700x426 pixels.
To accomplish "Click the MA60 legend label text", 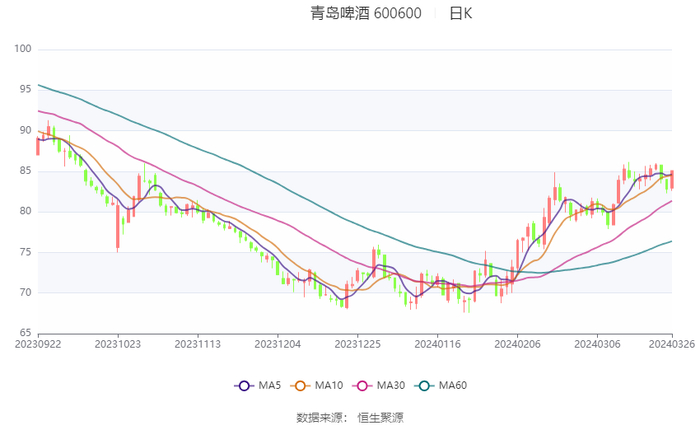I will click(453, 385).
